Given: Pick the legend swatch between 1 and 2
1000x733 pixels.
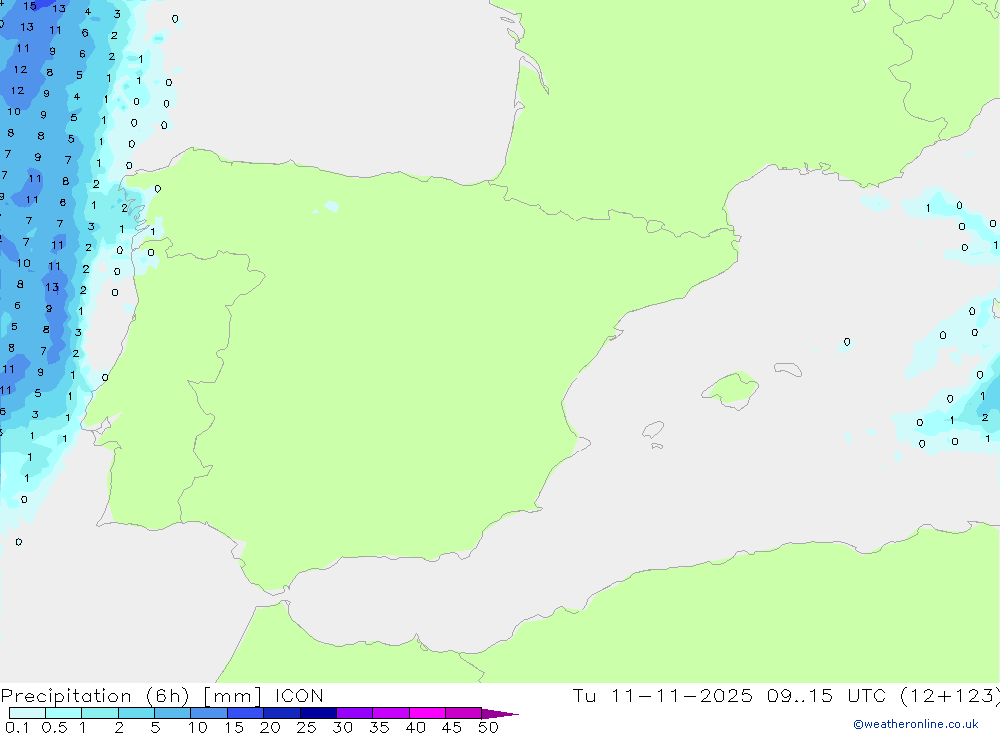Looking at the screenshot, I should 100,713.
